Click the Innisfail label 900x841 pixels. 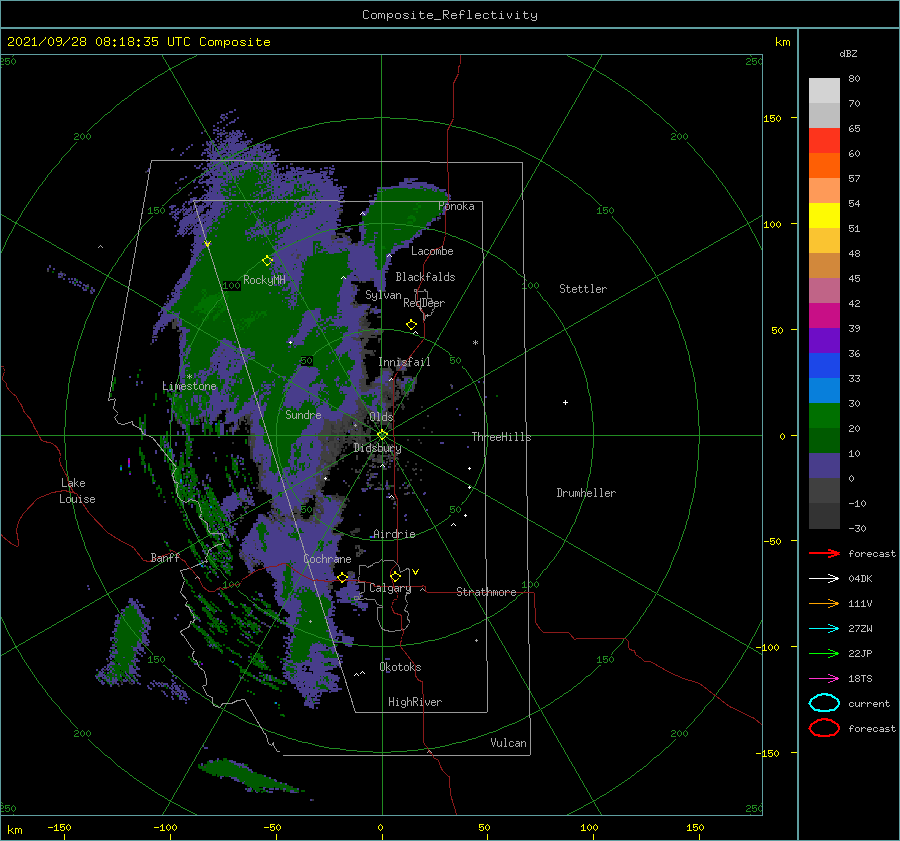click(404, 362)
